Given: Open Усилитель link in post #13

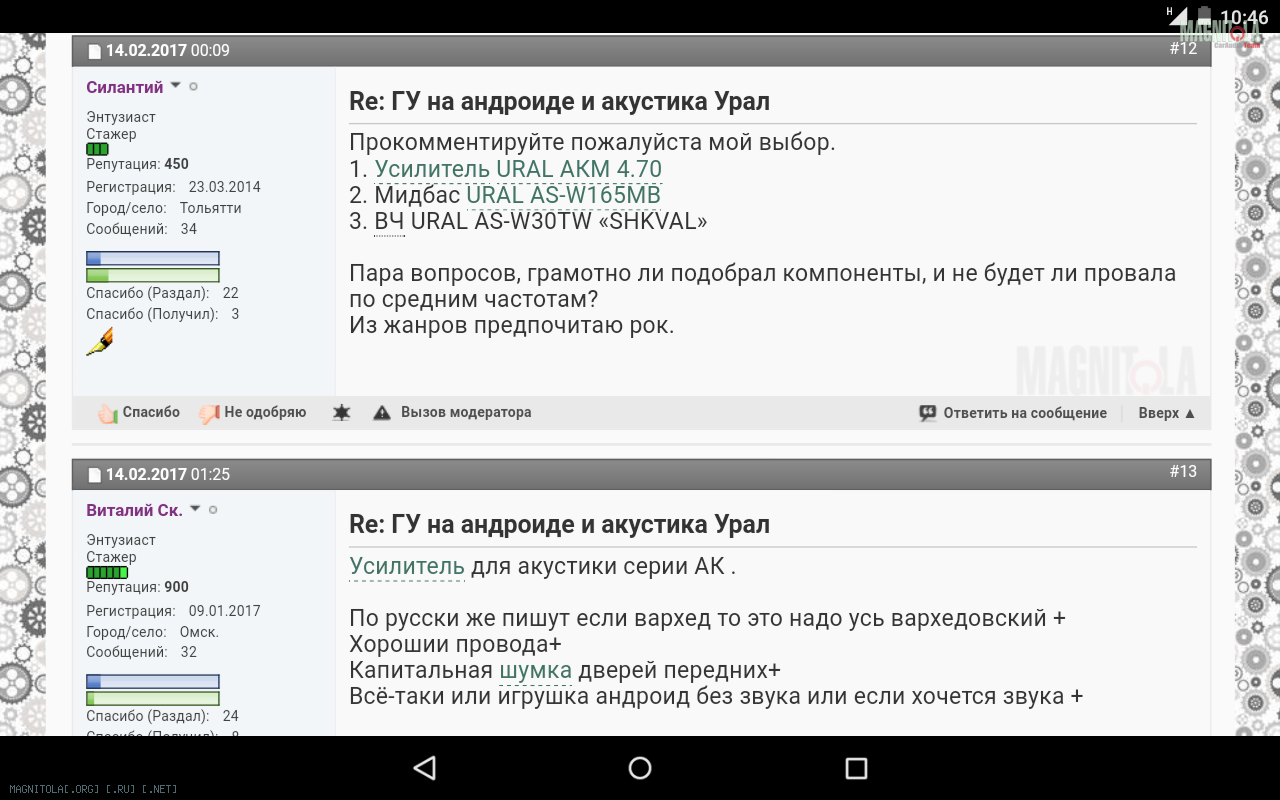Looking at the screenshot, I should pyautogui.click(x=407, y=566).
